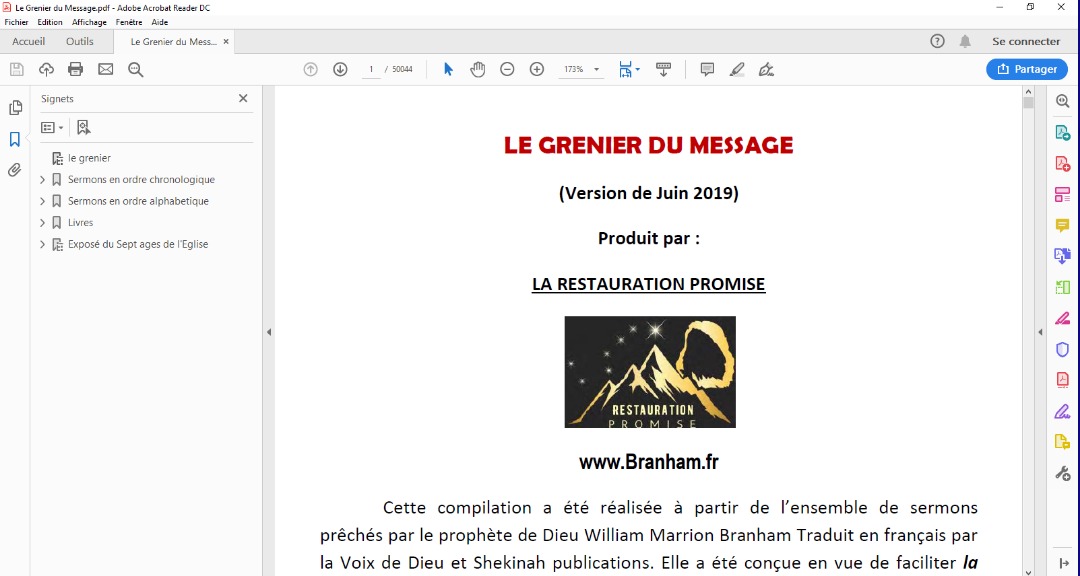This screenshot has height=576, width=1080.
Task: Switch to the Outils tab
Action: 80,41
